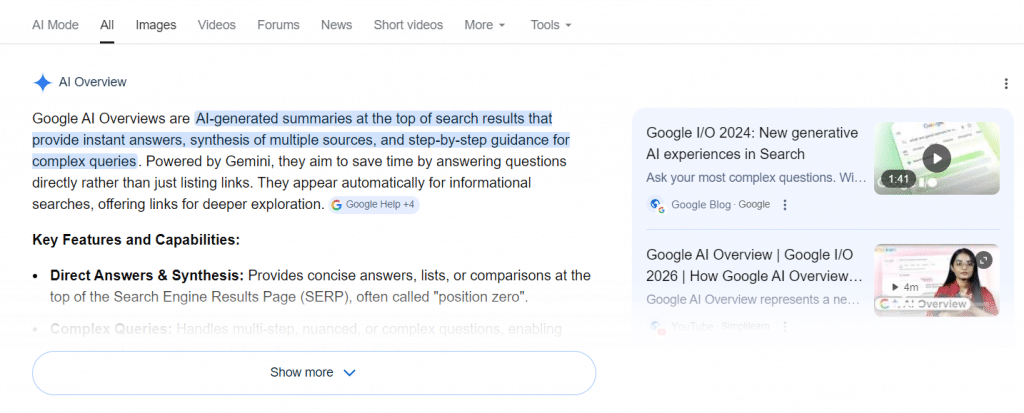Open the Images tab
The height and width of the screenshot is (413, 1024).
tap(156, 25)
